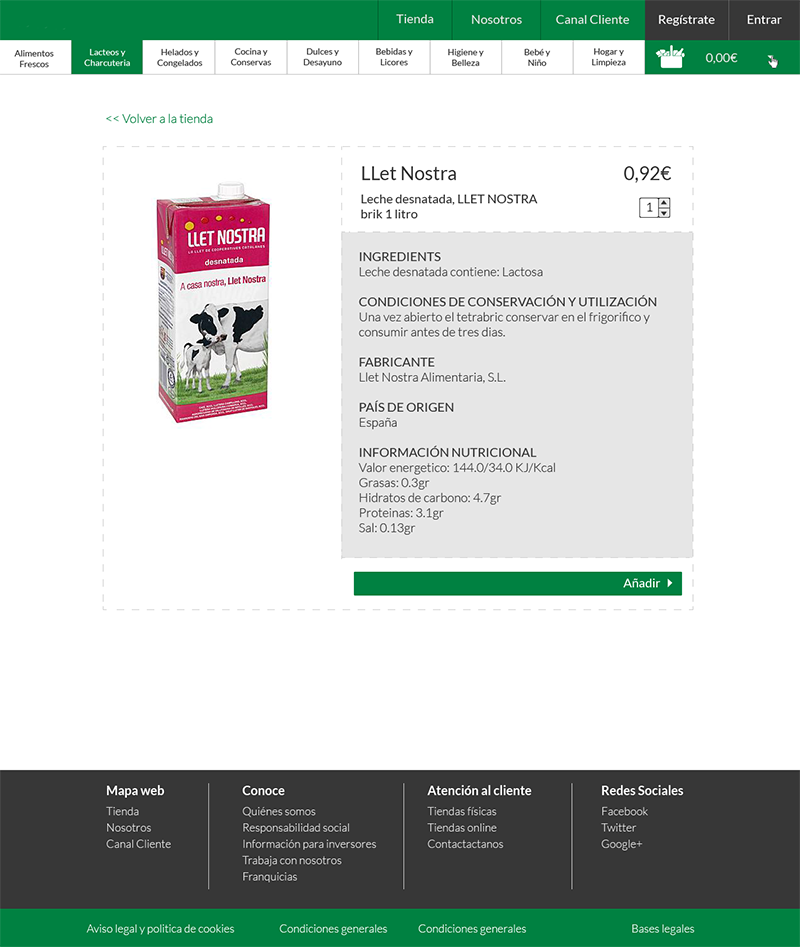800x947 pixels.
Task: Add product with Añadir button
Action: 517,583
